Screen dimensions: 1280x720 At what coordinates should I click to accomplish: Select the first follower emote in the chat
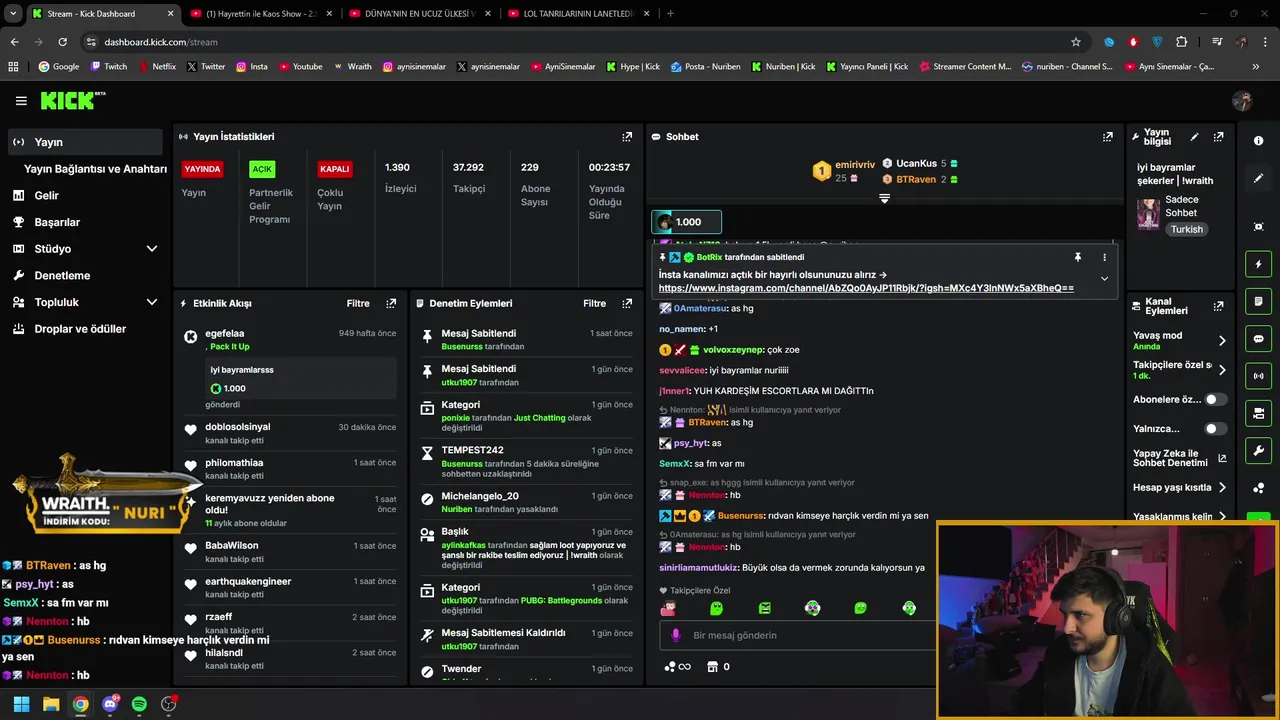[x=668, y=608]
